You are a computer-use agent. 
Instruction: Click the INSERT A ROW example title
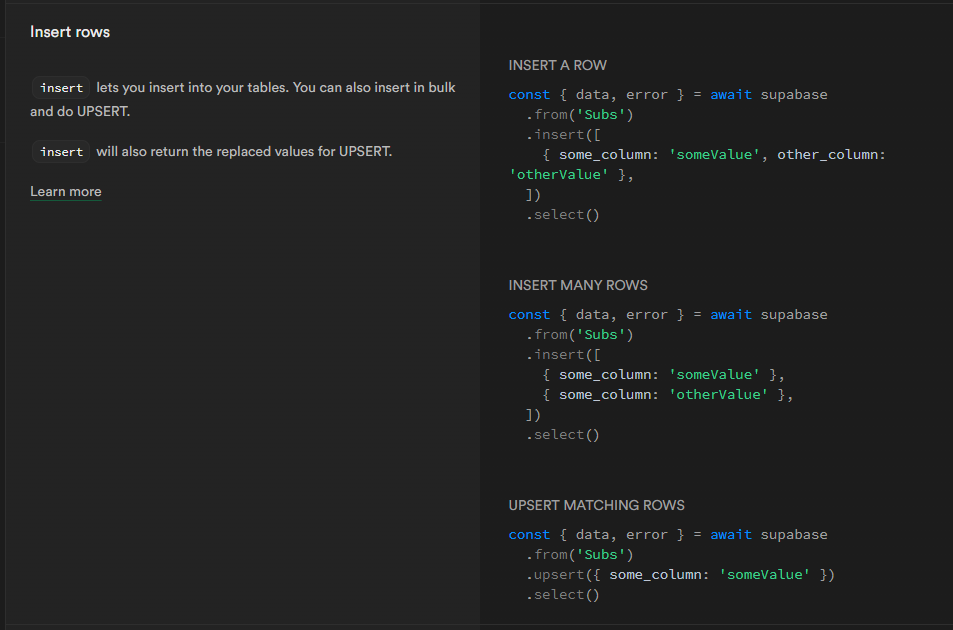point(557,65)
